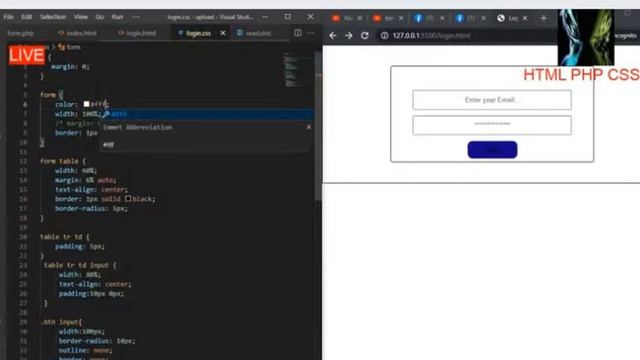The height and width of the screenshot is (360, 640).
Task: Click the 'form table {' selector line
Action: click(63, 161)
